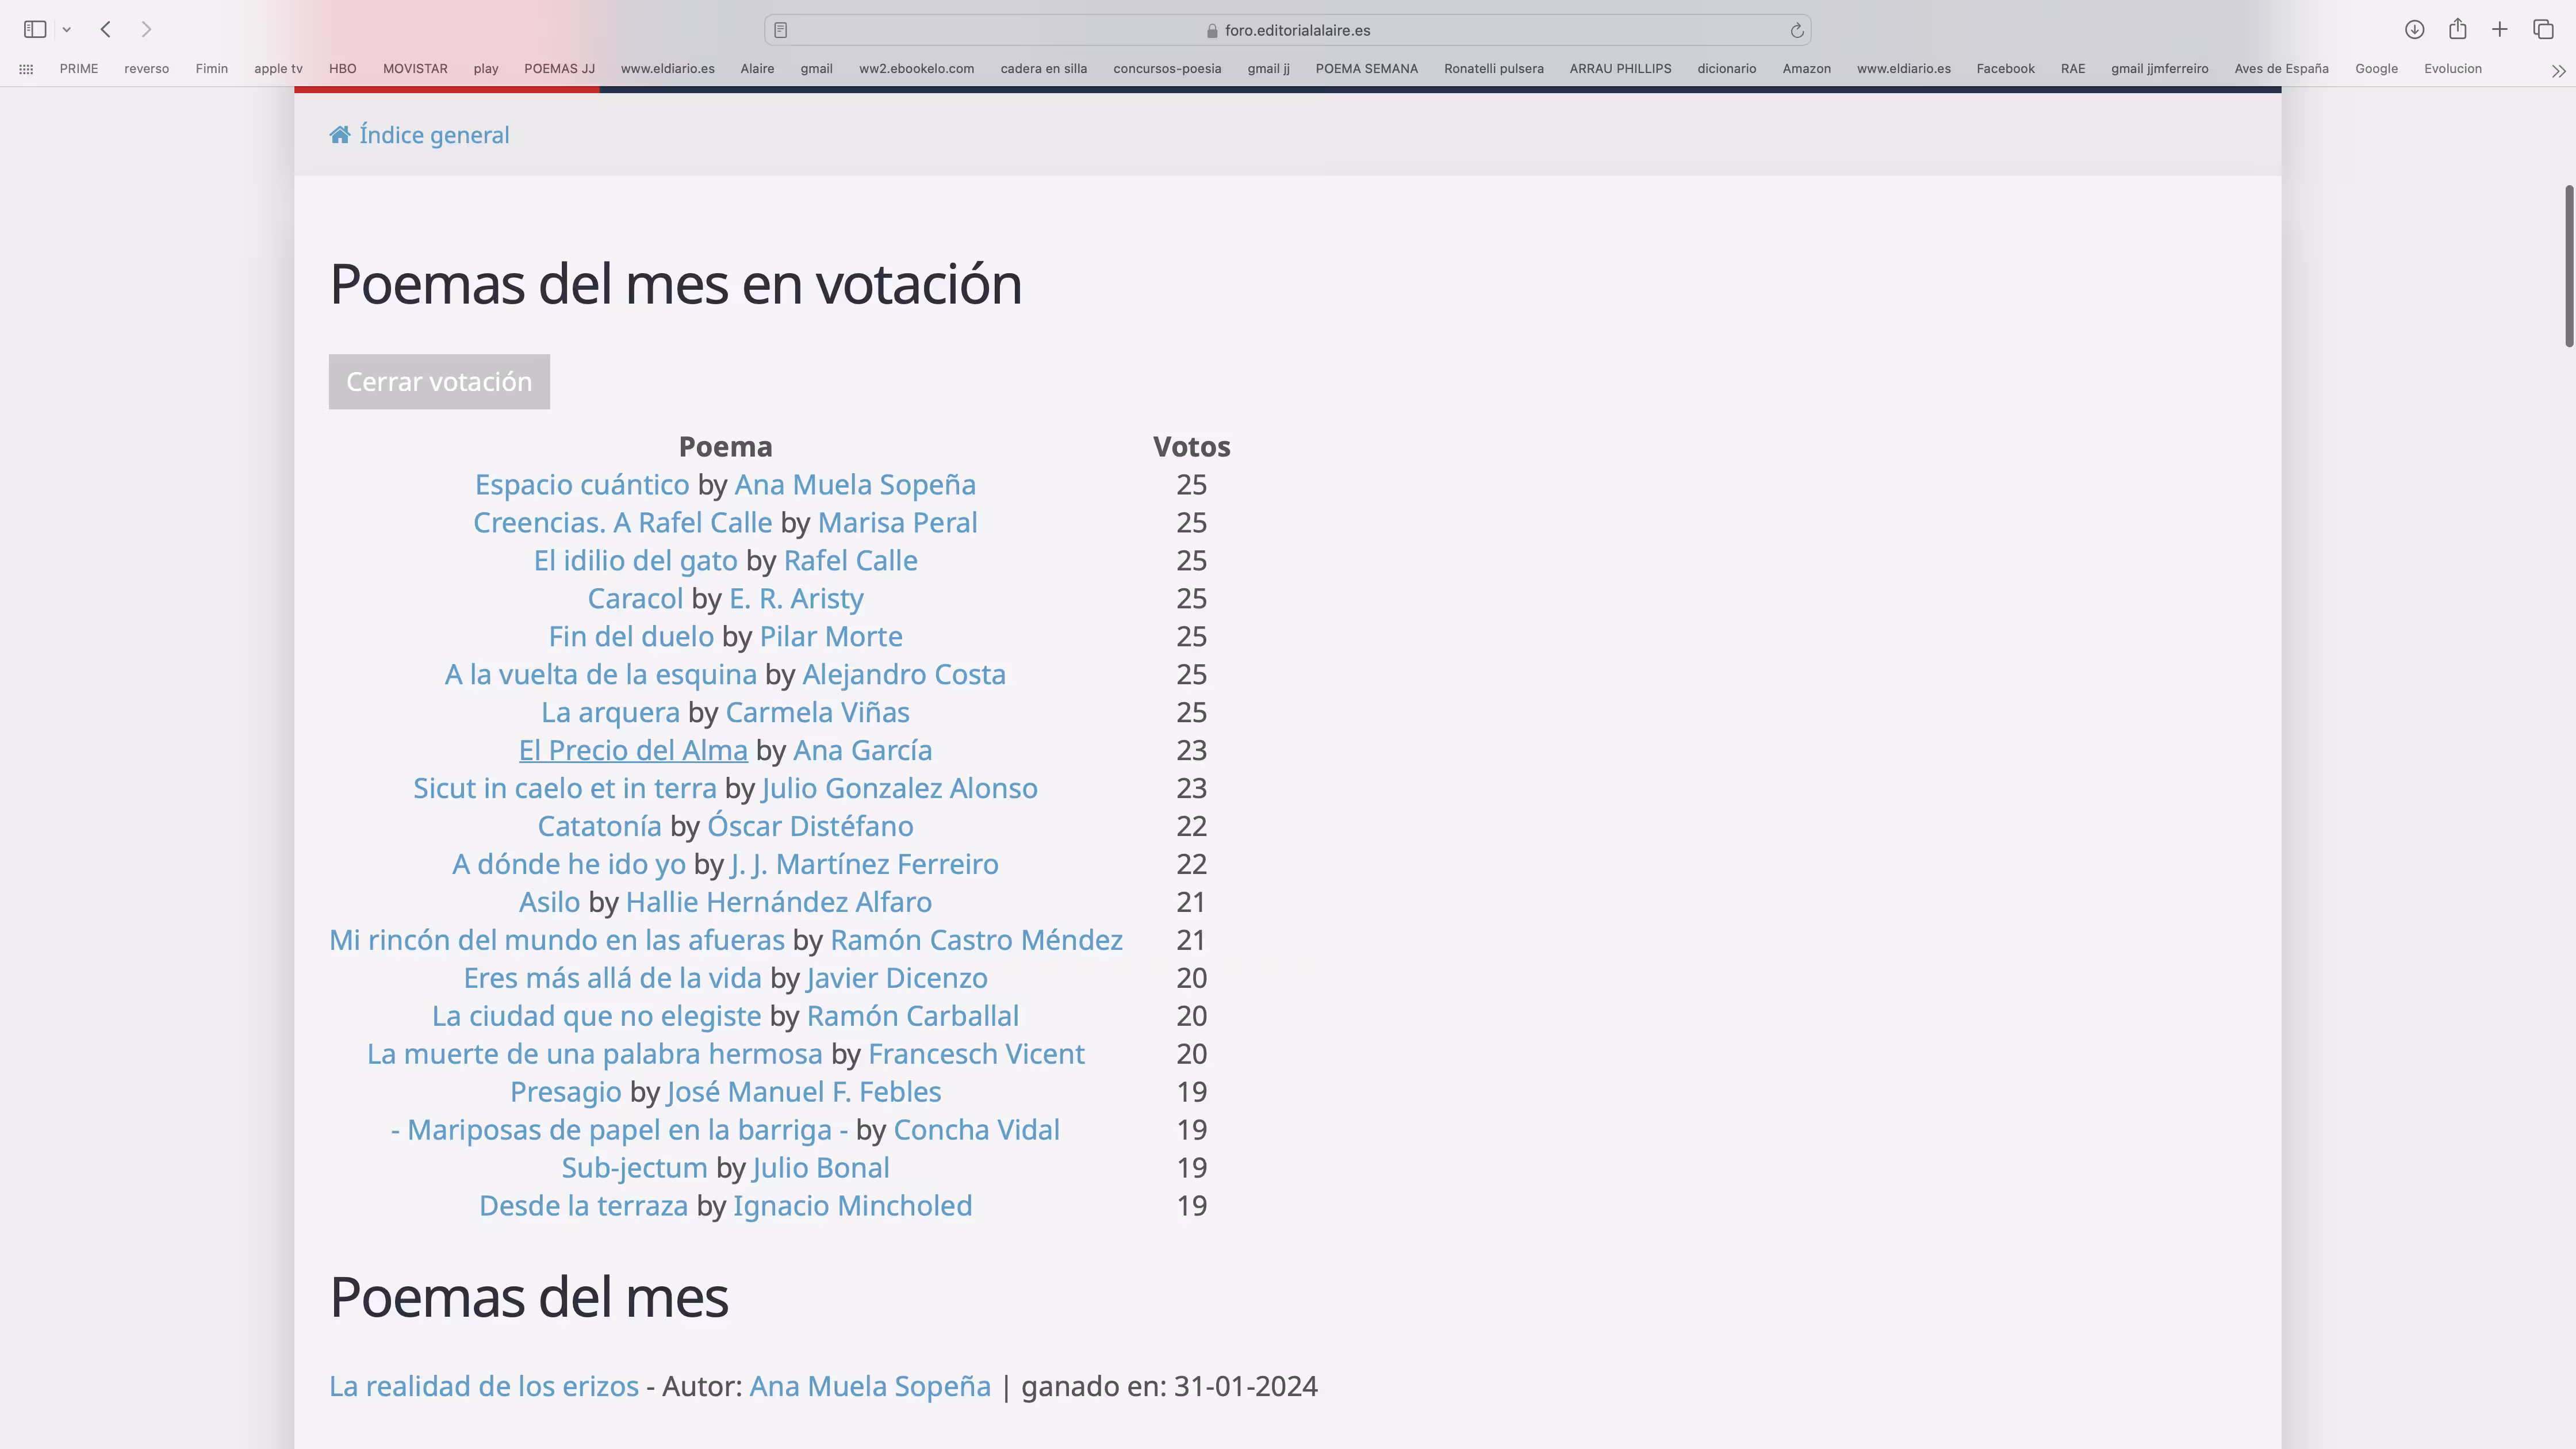Click the Share icon

pyautogui.click(x=2457, y=29)
